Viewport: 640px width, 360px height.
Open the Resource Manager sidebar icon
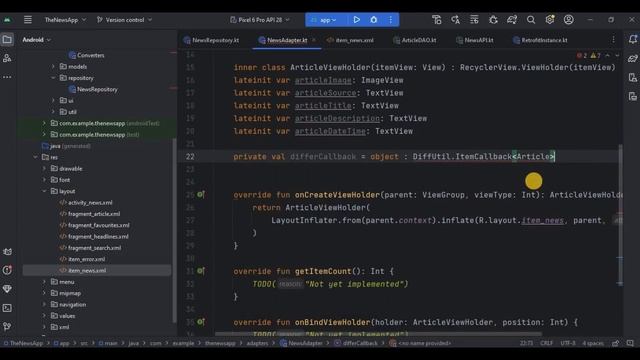click(7, 58)
